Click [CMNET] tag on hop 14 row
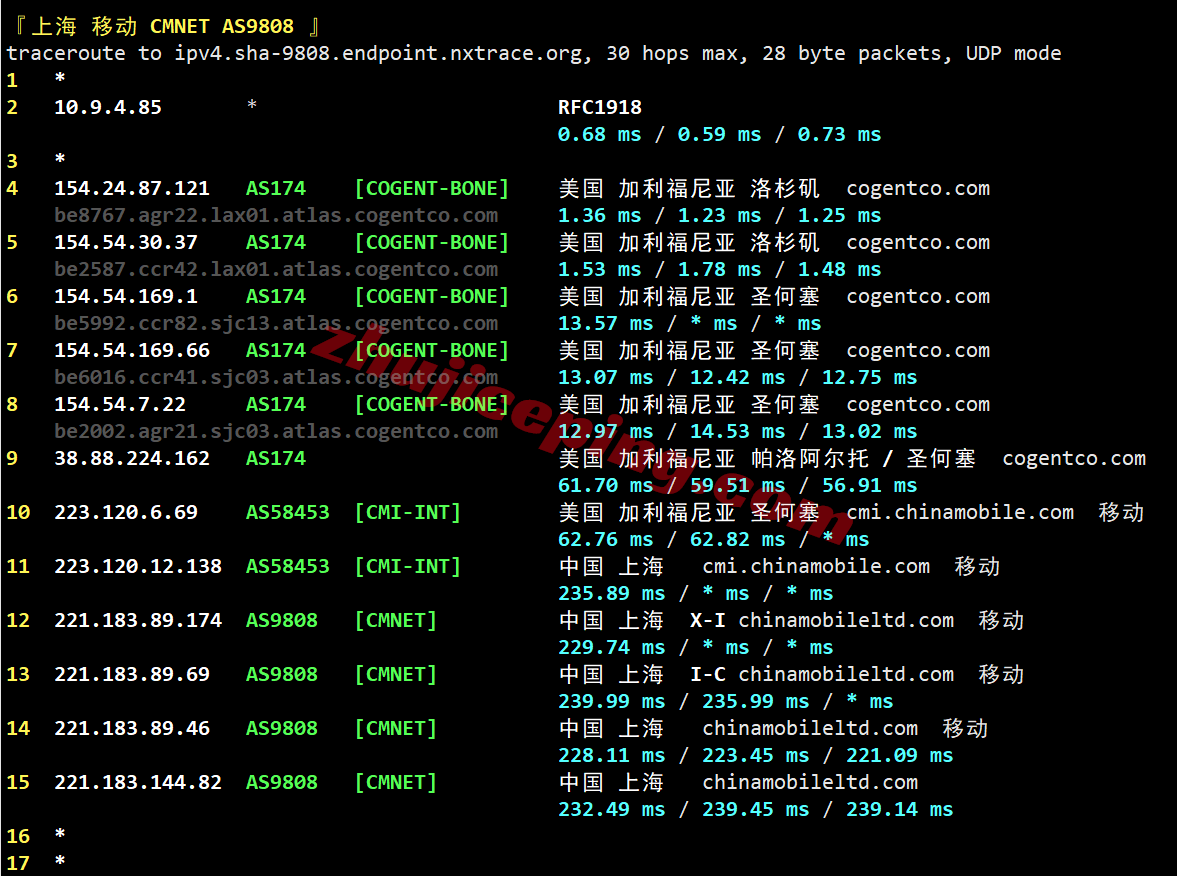Viewport: 1177px width, 876px height. [396, 729]
